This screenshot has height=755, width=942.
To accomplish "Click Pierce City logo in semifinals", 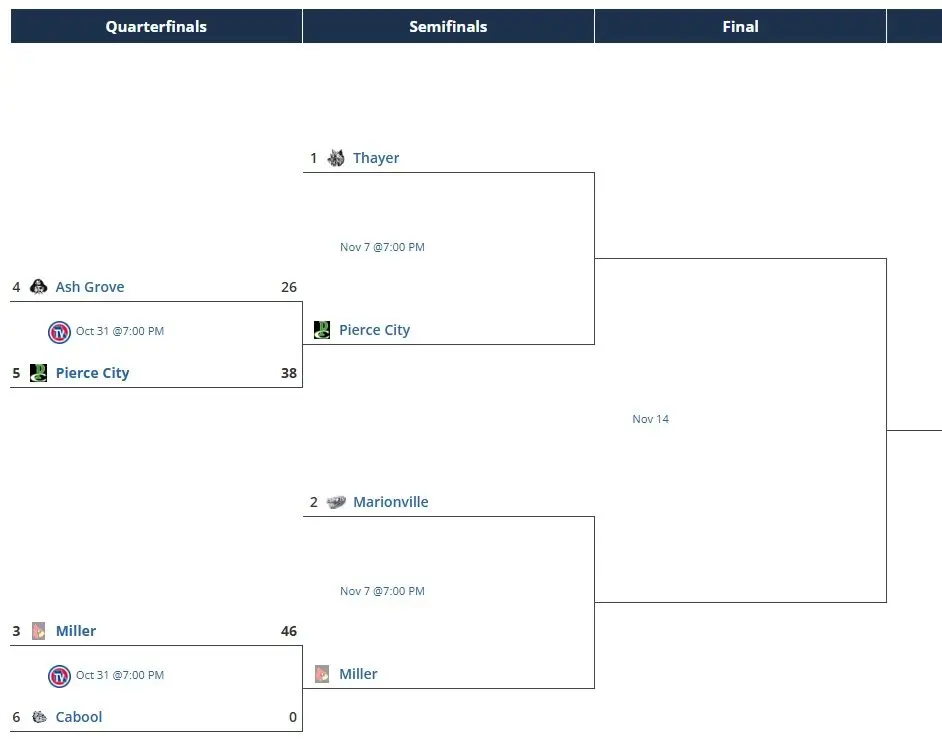I will (322, 330).
